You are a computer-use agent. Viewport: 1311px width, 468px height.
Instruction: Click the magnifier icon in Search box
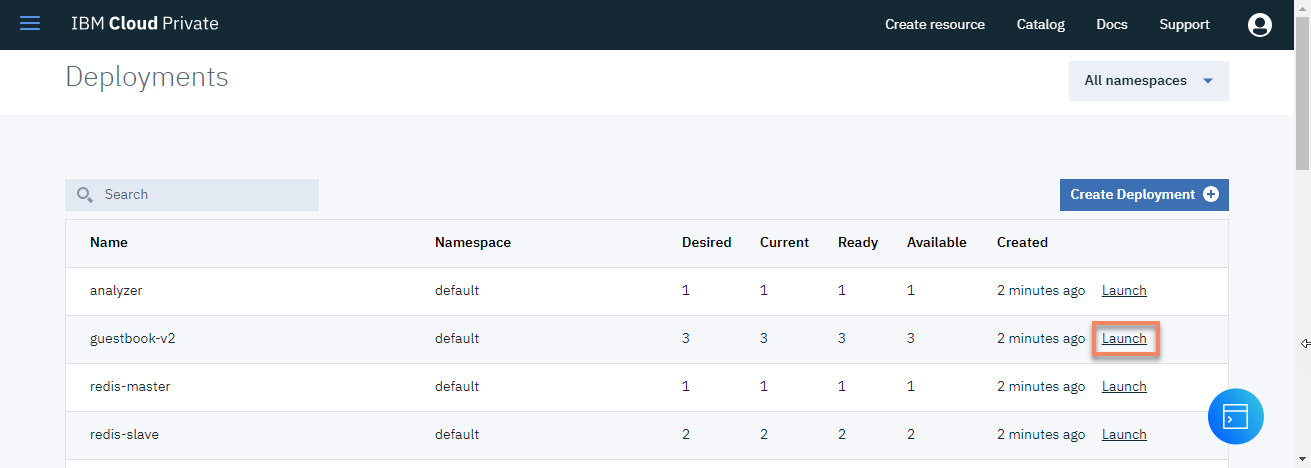click(x=85, y=195)
